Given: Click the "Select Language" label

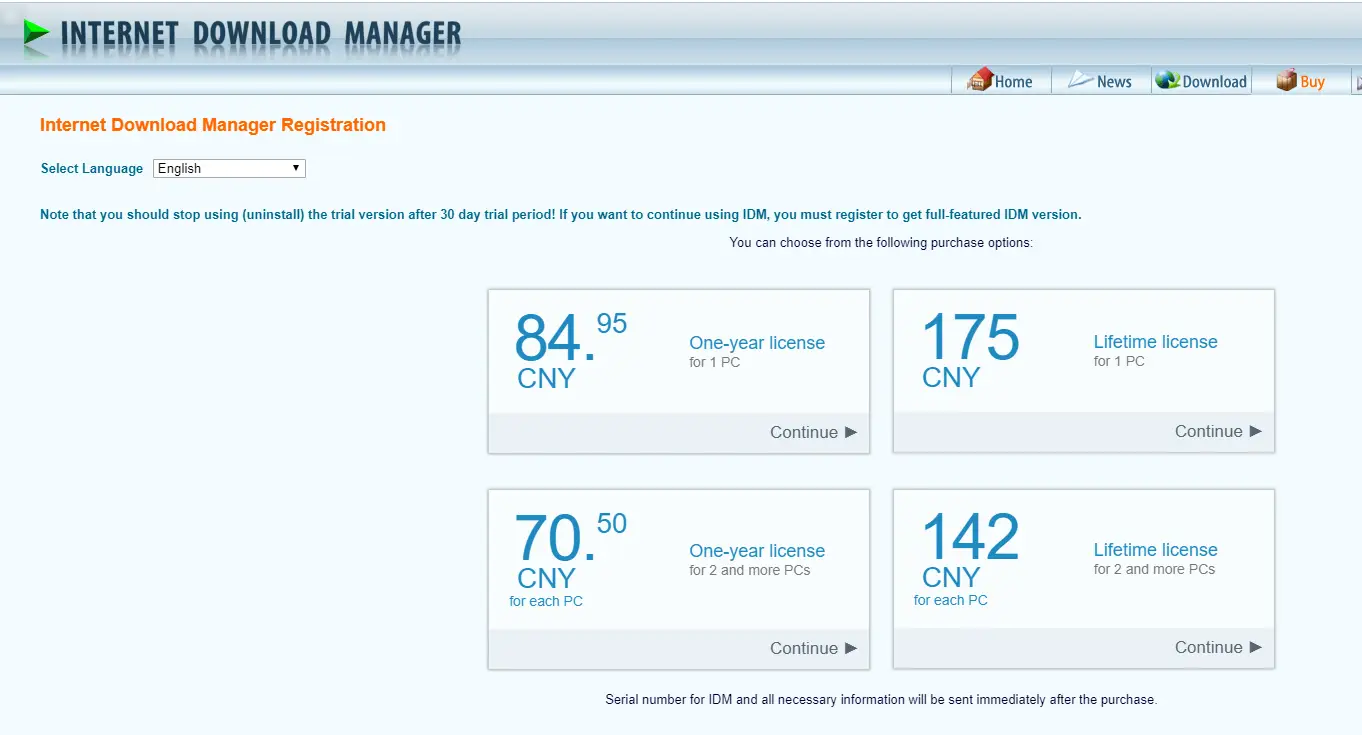Looking at the screenshot, I should [x=92, y=169].
